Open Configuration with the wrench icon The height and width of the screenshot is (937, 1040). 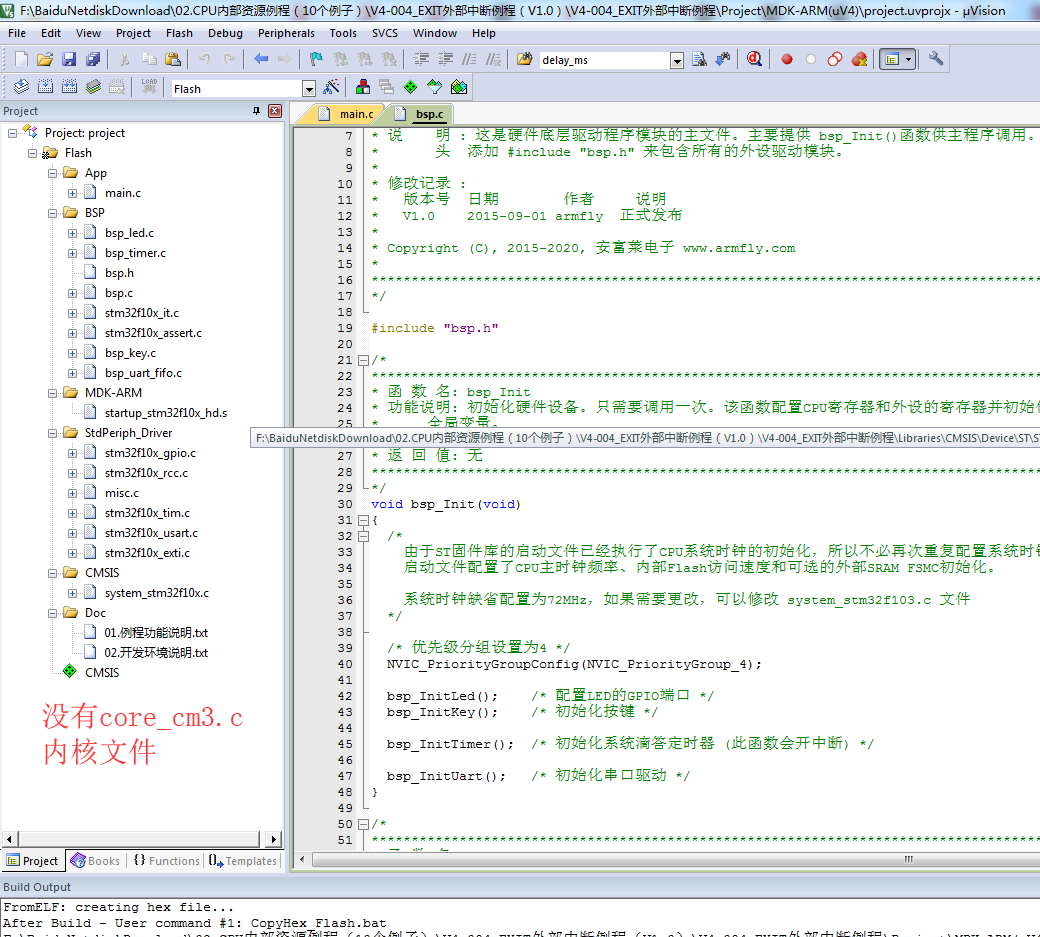936,60
